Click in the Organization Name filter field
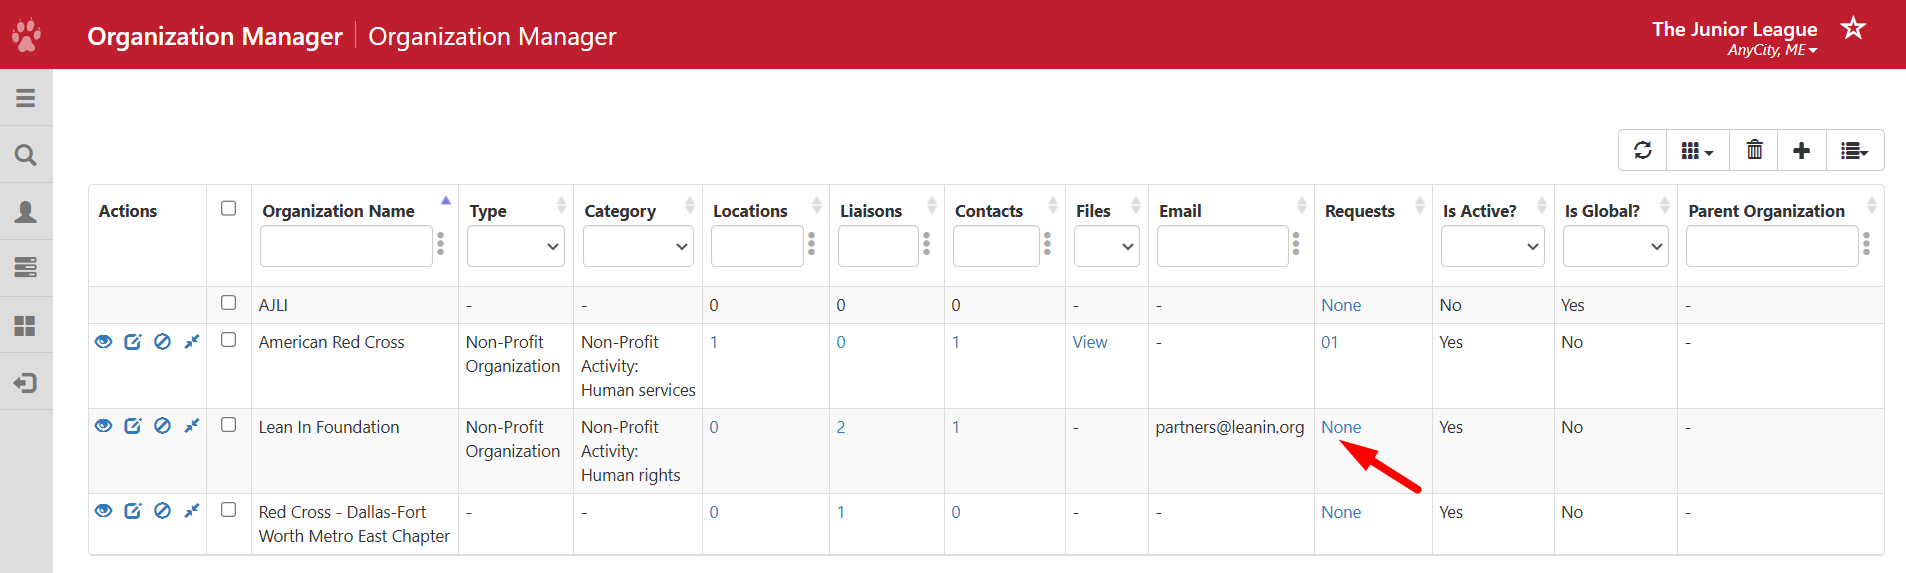The image size is (1906, 573). (346, 246)
